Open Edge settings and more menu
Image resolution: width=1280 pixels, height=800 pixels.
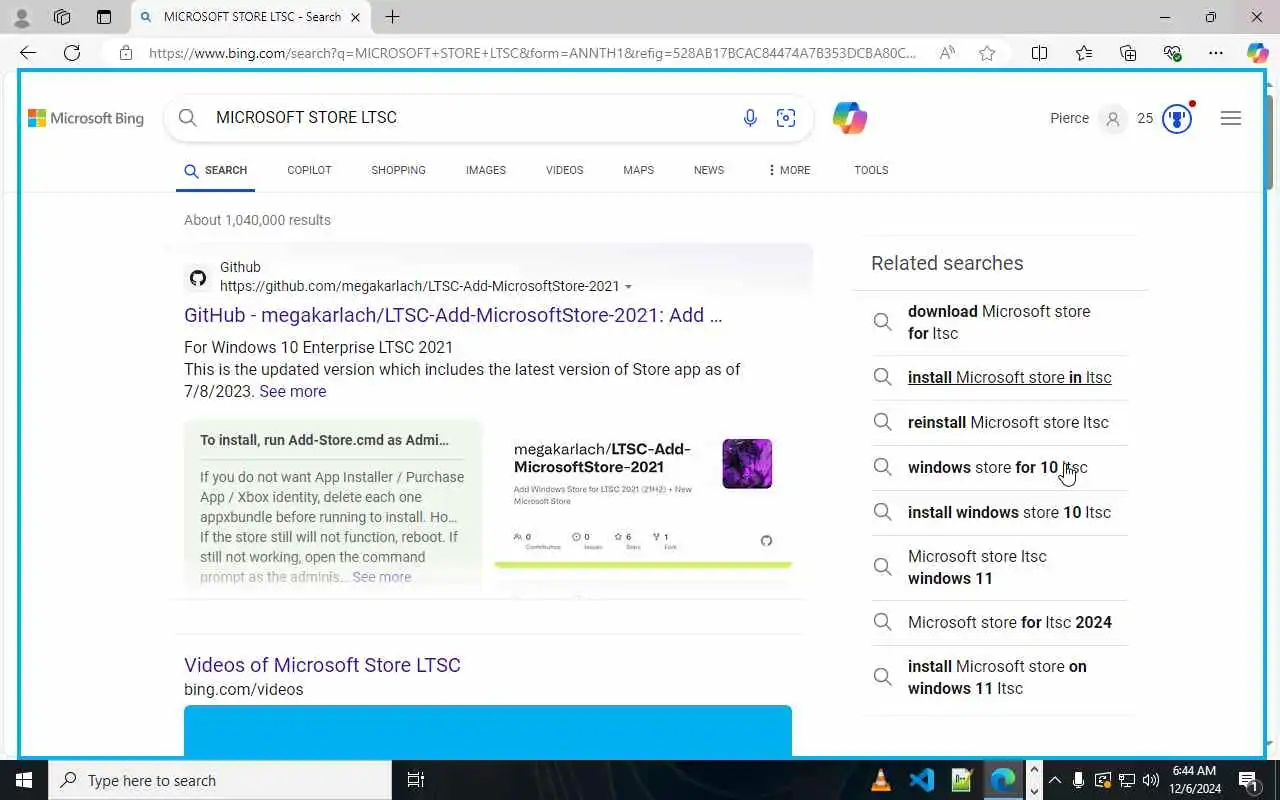coord(1216,53)
